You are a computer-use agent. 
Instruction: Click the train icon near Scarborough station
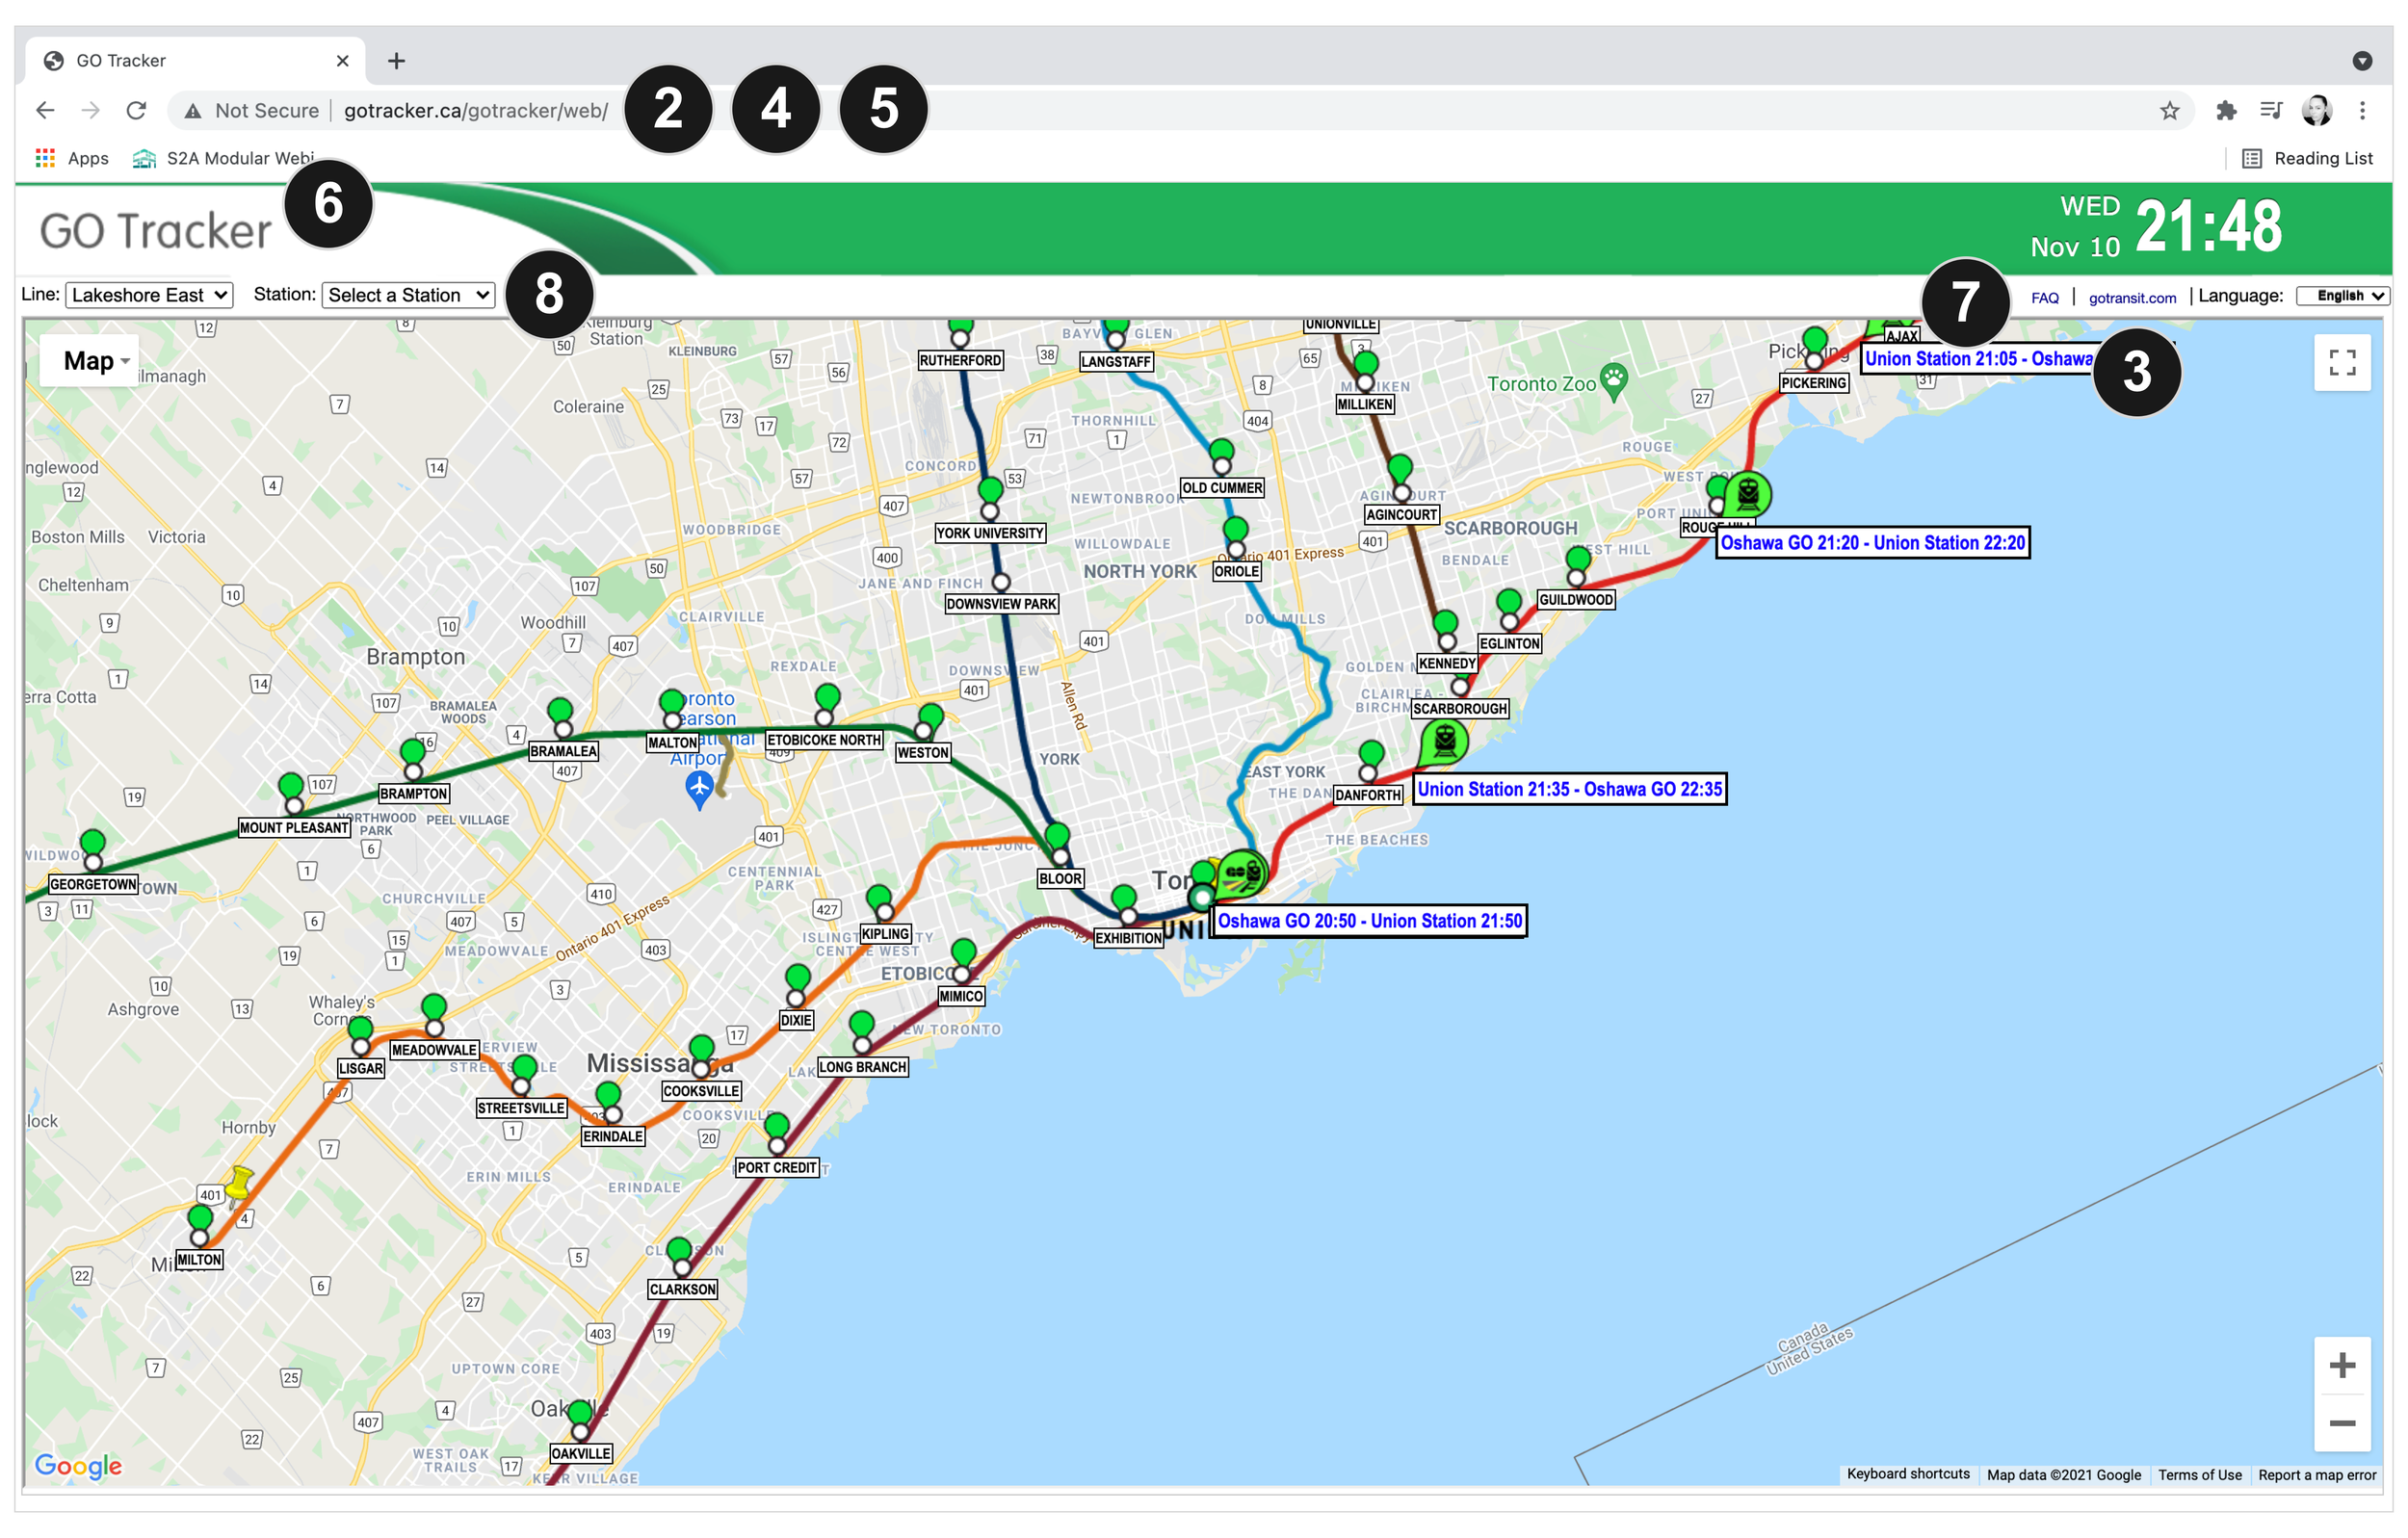tap(1444, 741)
